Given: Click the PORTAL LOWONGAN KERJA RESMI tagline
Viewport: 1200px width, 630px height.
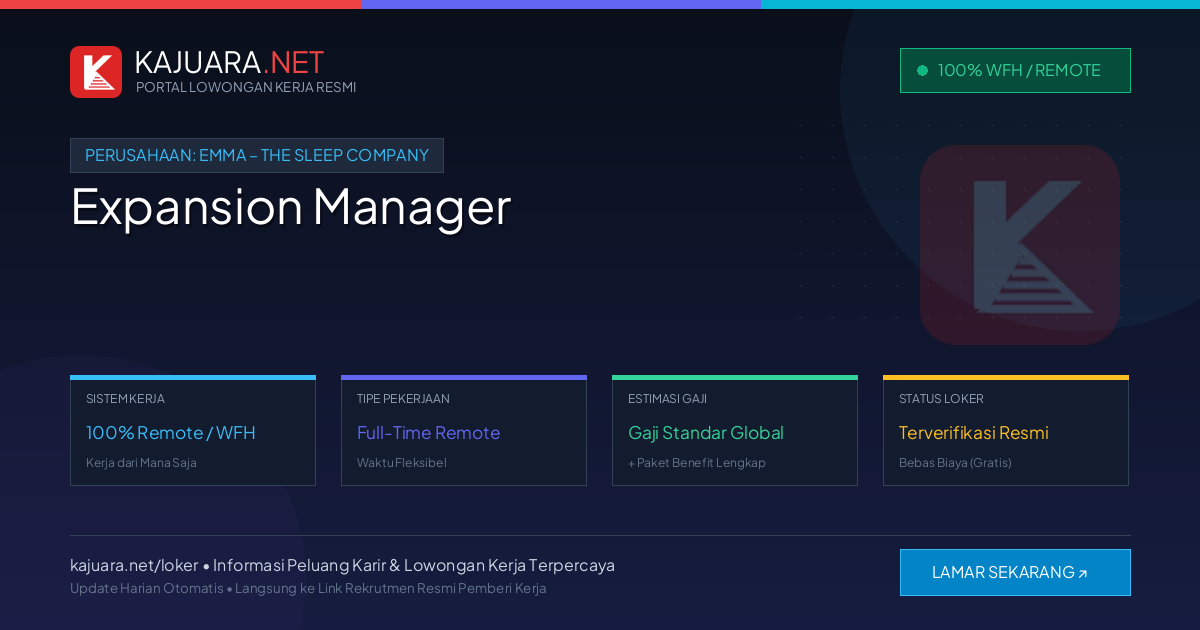Looking at the screenshot, I should point(246,87).
